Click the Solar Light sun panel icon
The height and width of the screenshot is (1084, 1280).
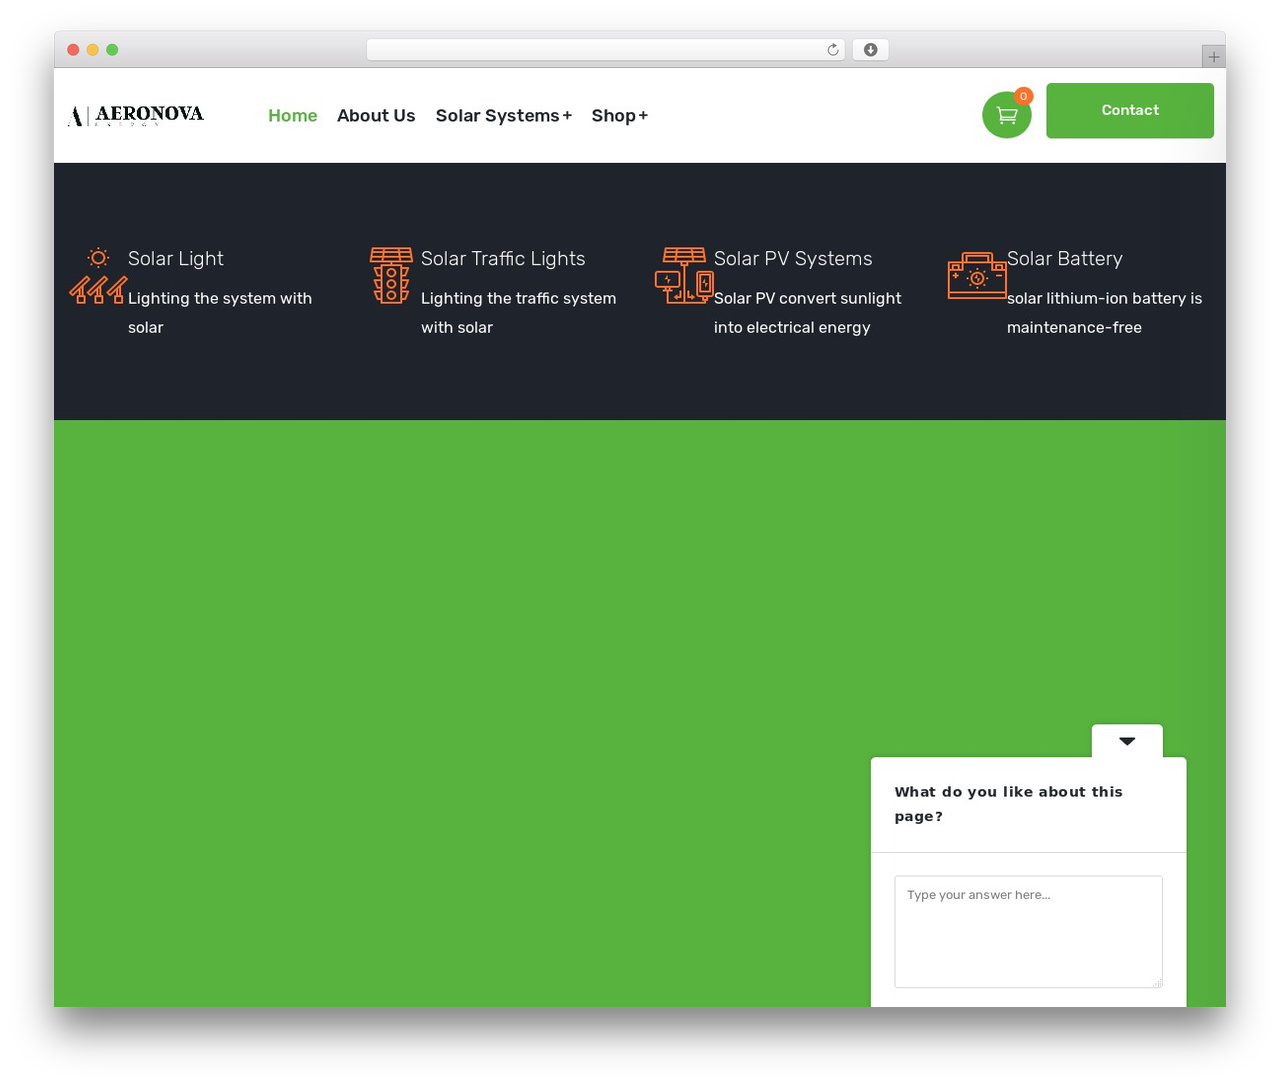[98, 276]
